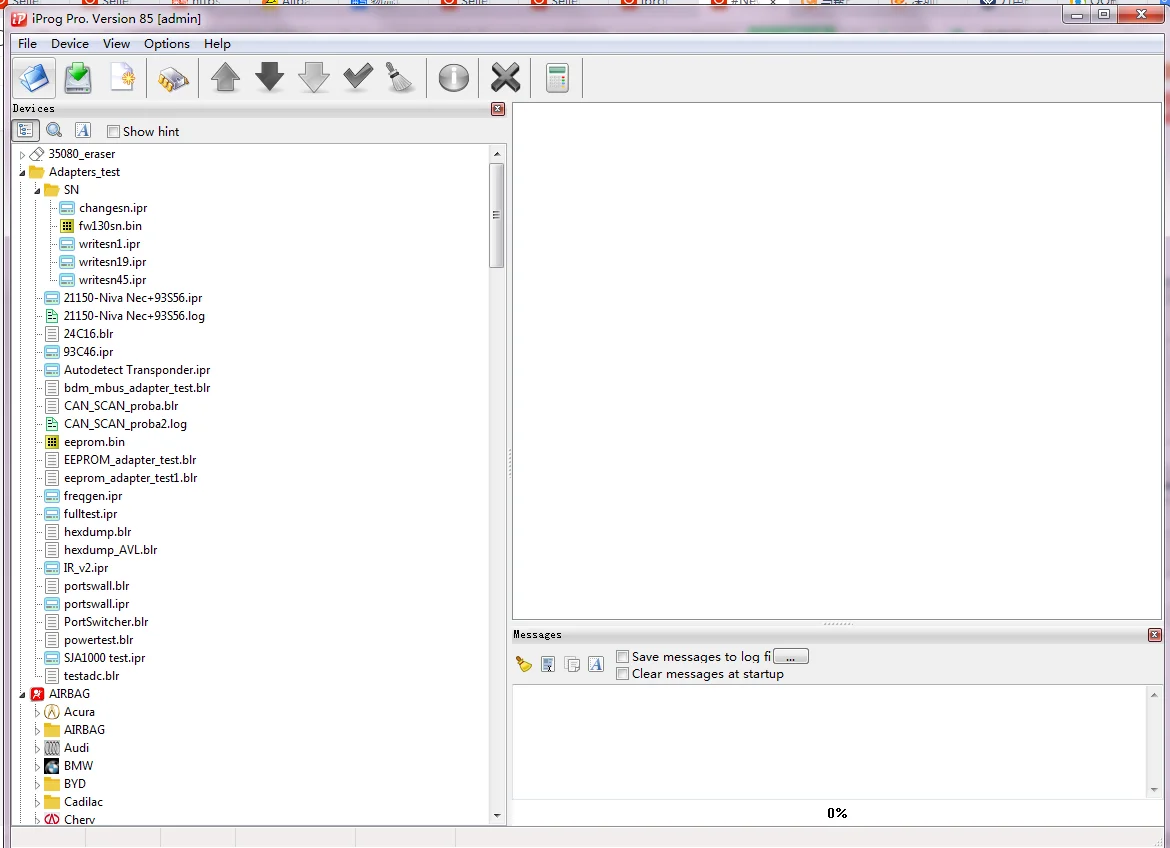
Task: Click the large X cancel toolbar icon
Action: (x=505, y=78)
